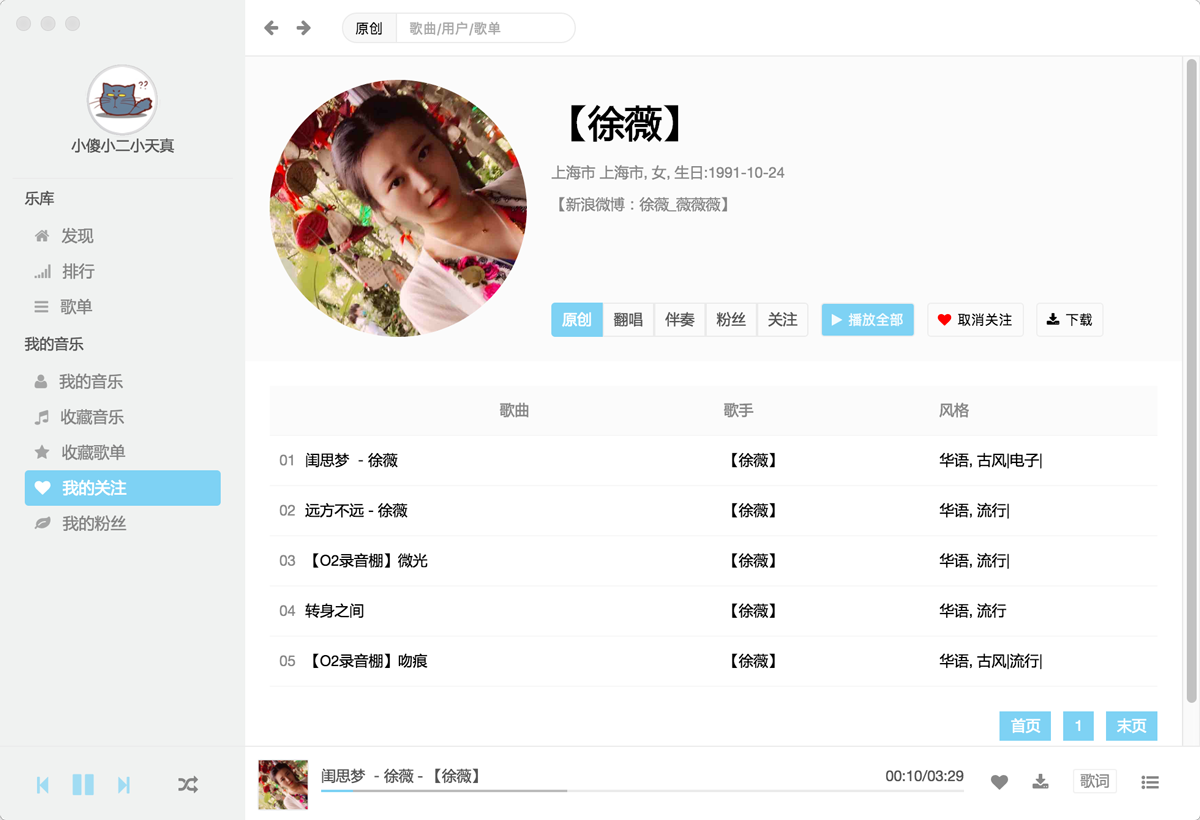
Task: Go to 末页 last page
Action: (1131, 726)
